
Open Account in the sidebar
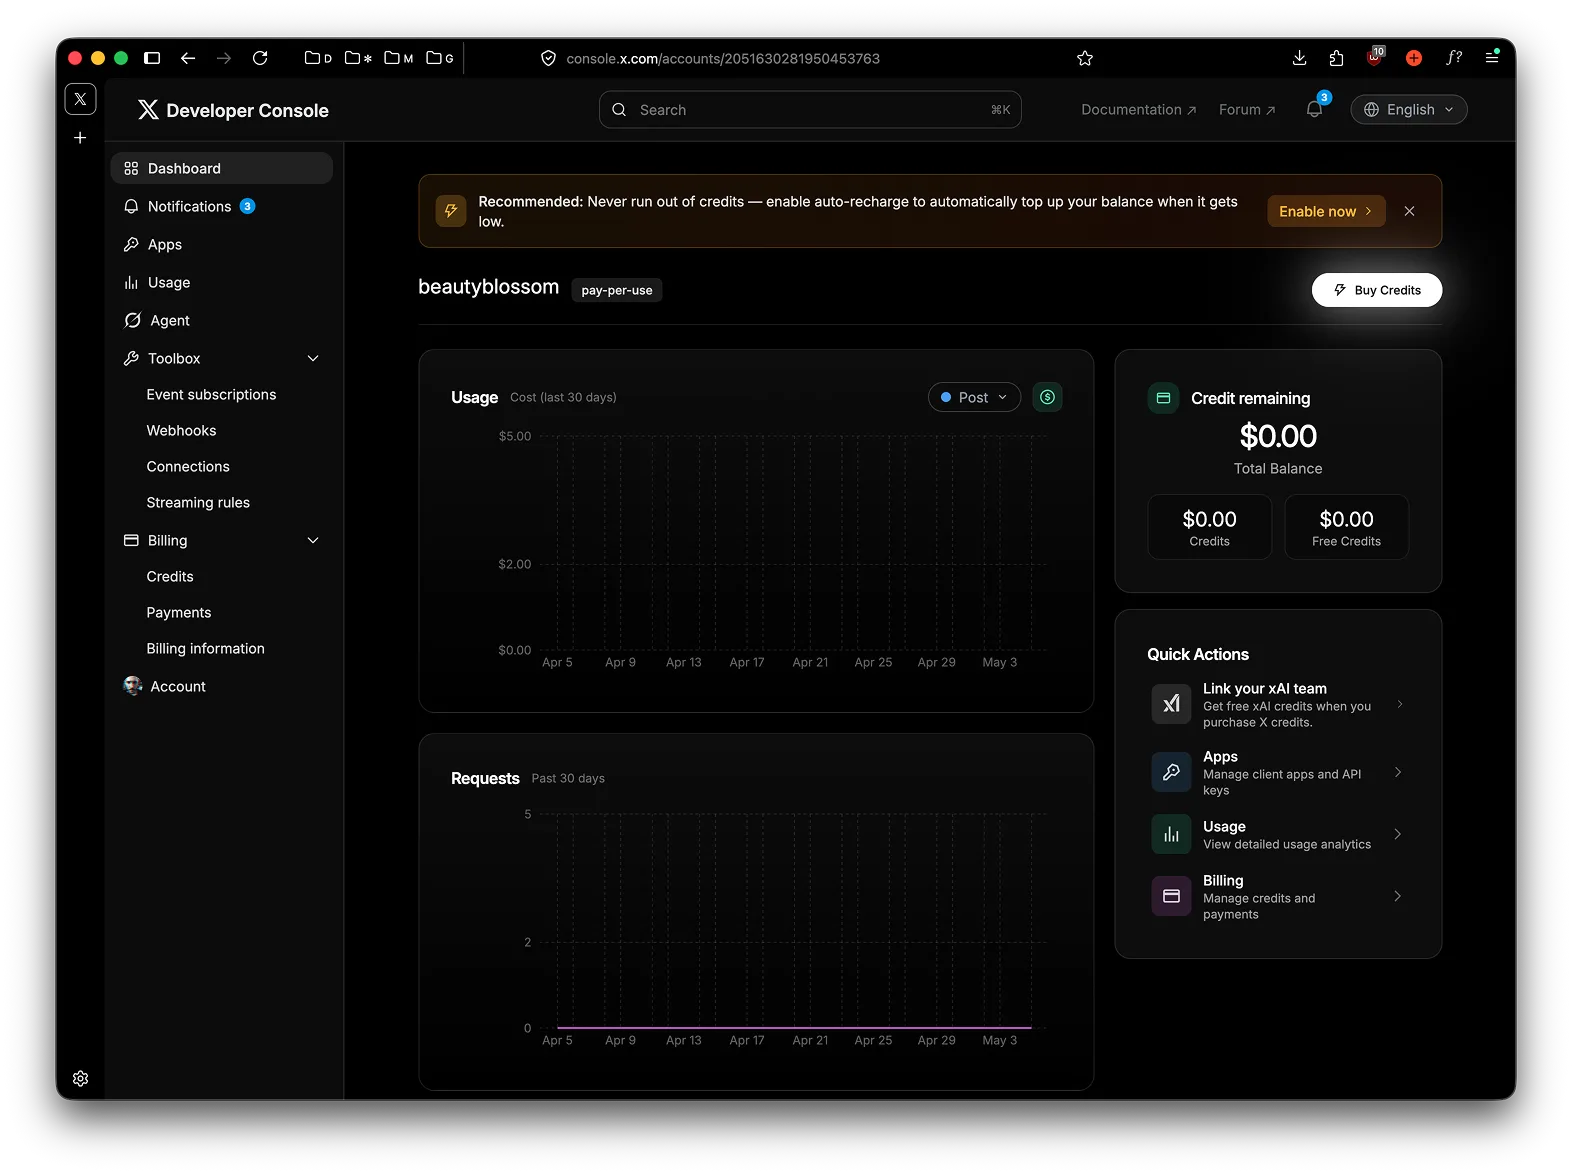(x=221, y=686)
